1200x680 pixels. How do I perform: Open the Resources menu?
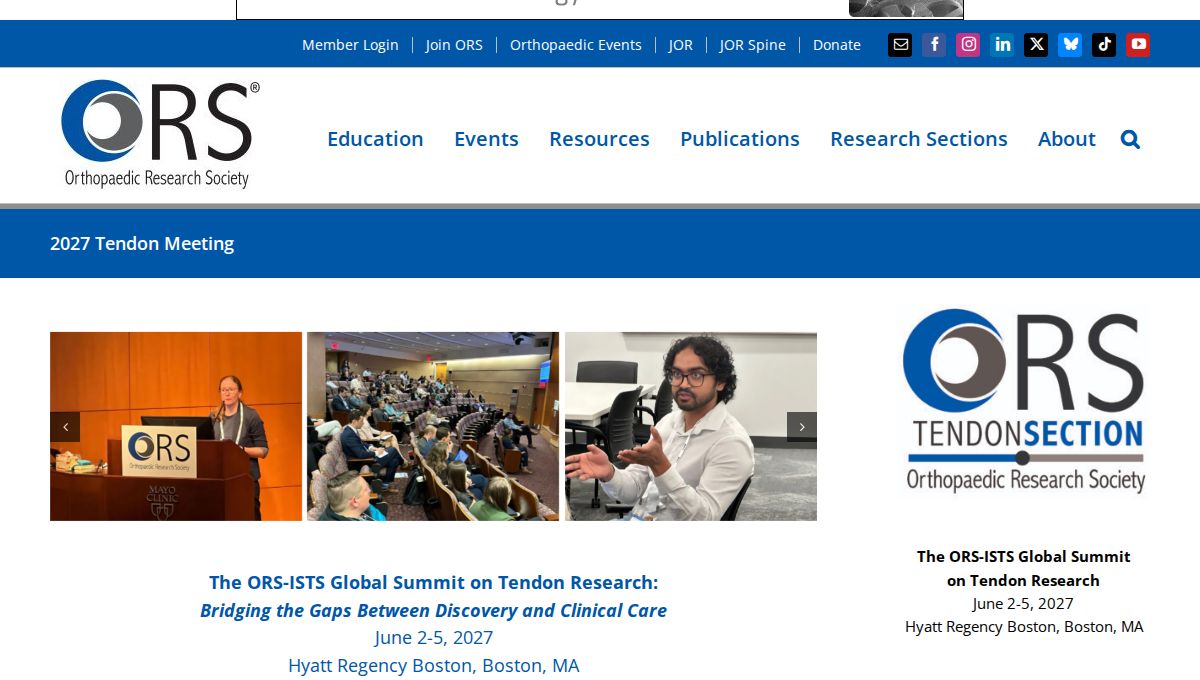pyautogui.click(x=599, y=139)
